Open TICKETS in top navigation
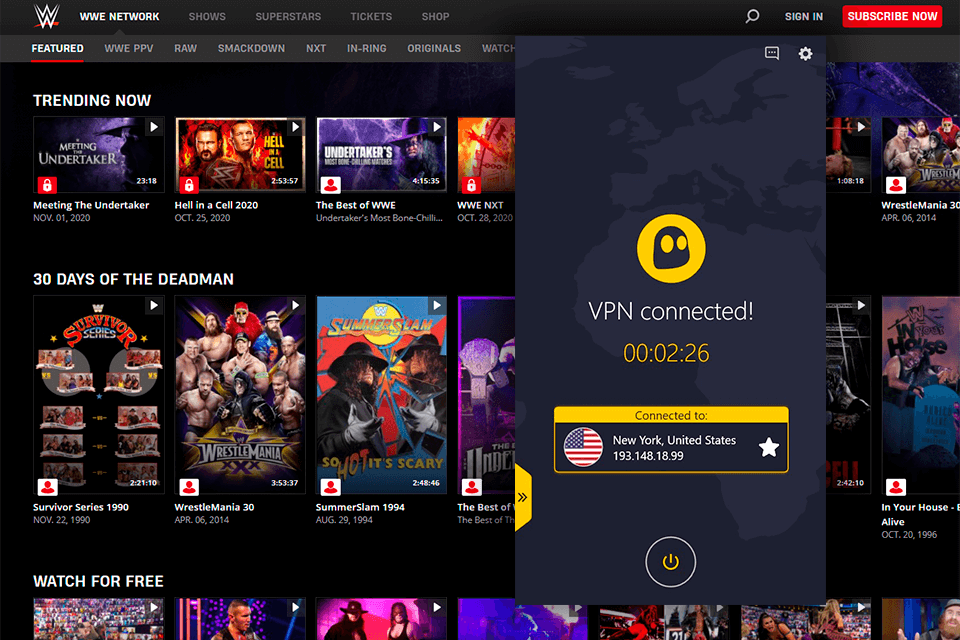The width and height of the screenshot is (960, 640). click(x=371, y=17)
